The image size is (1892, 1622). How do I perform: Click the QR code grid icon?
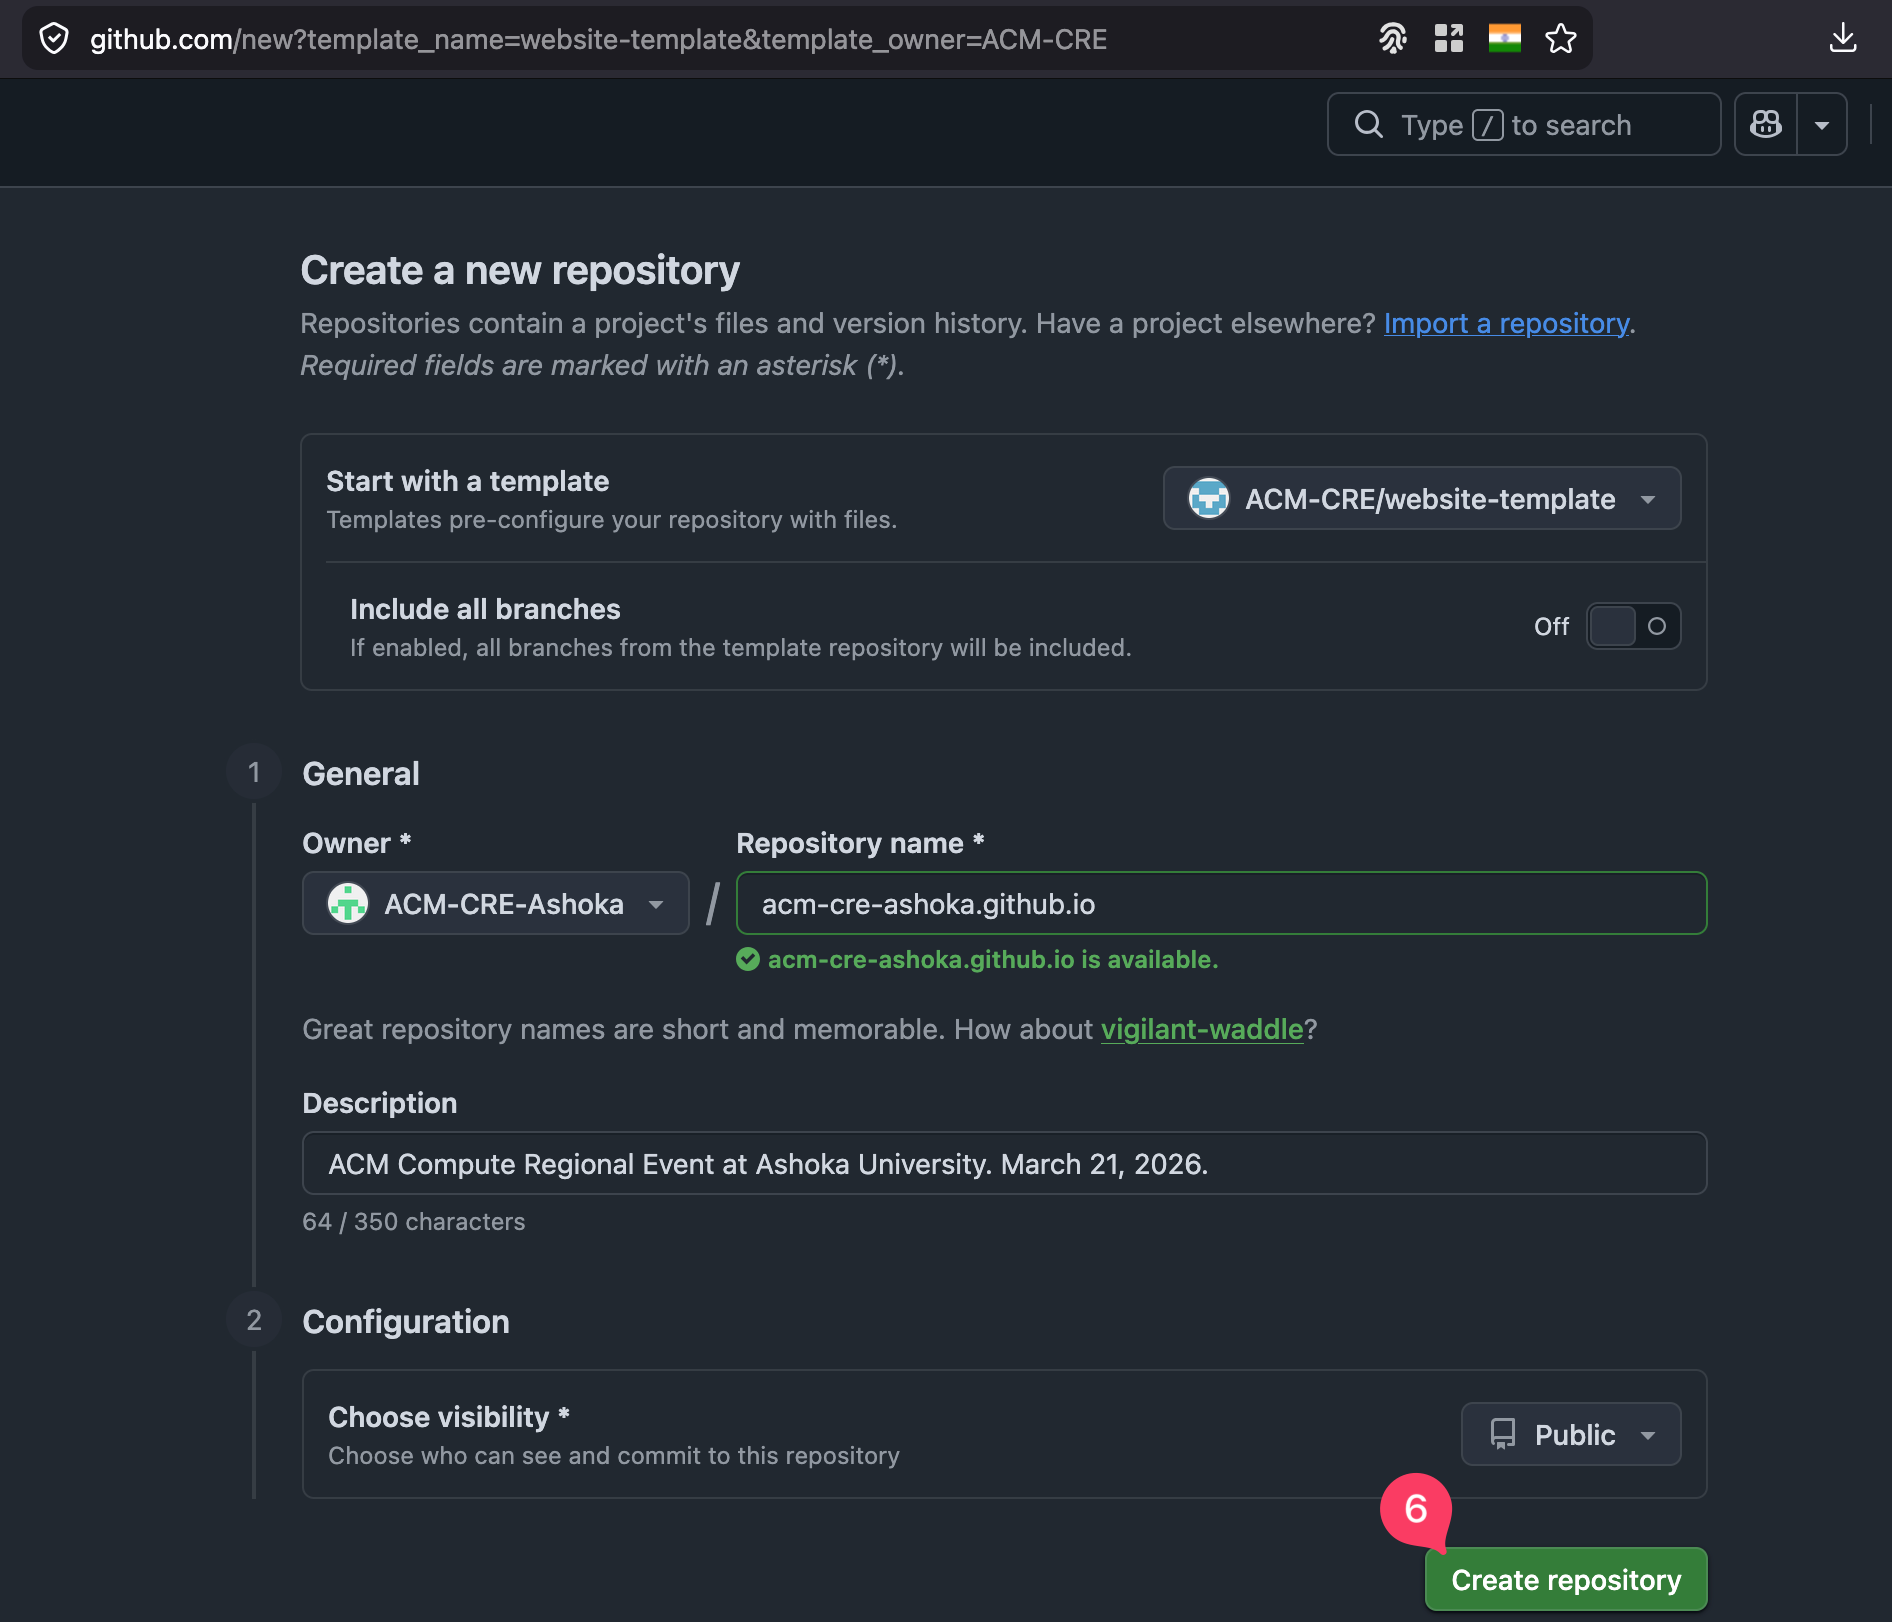tap(1449, 39)
